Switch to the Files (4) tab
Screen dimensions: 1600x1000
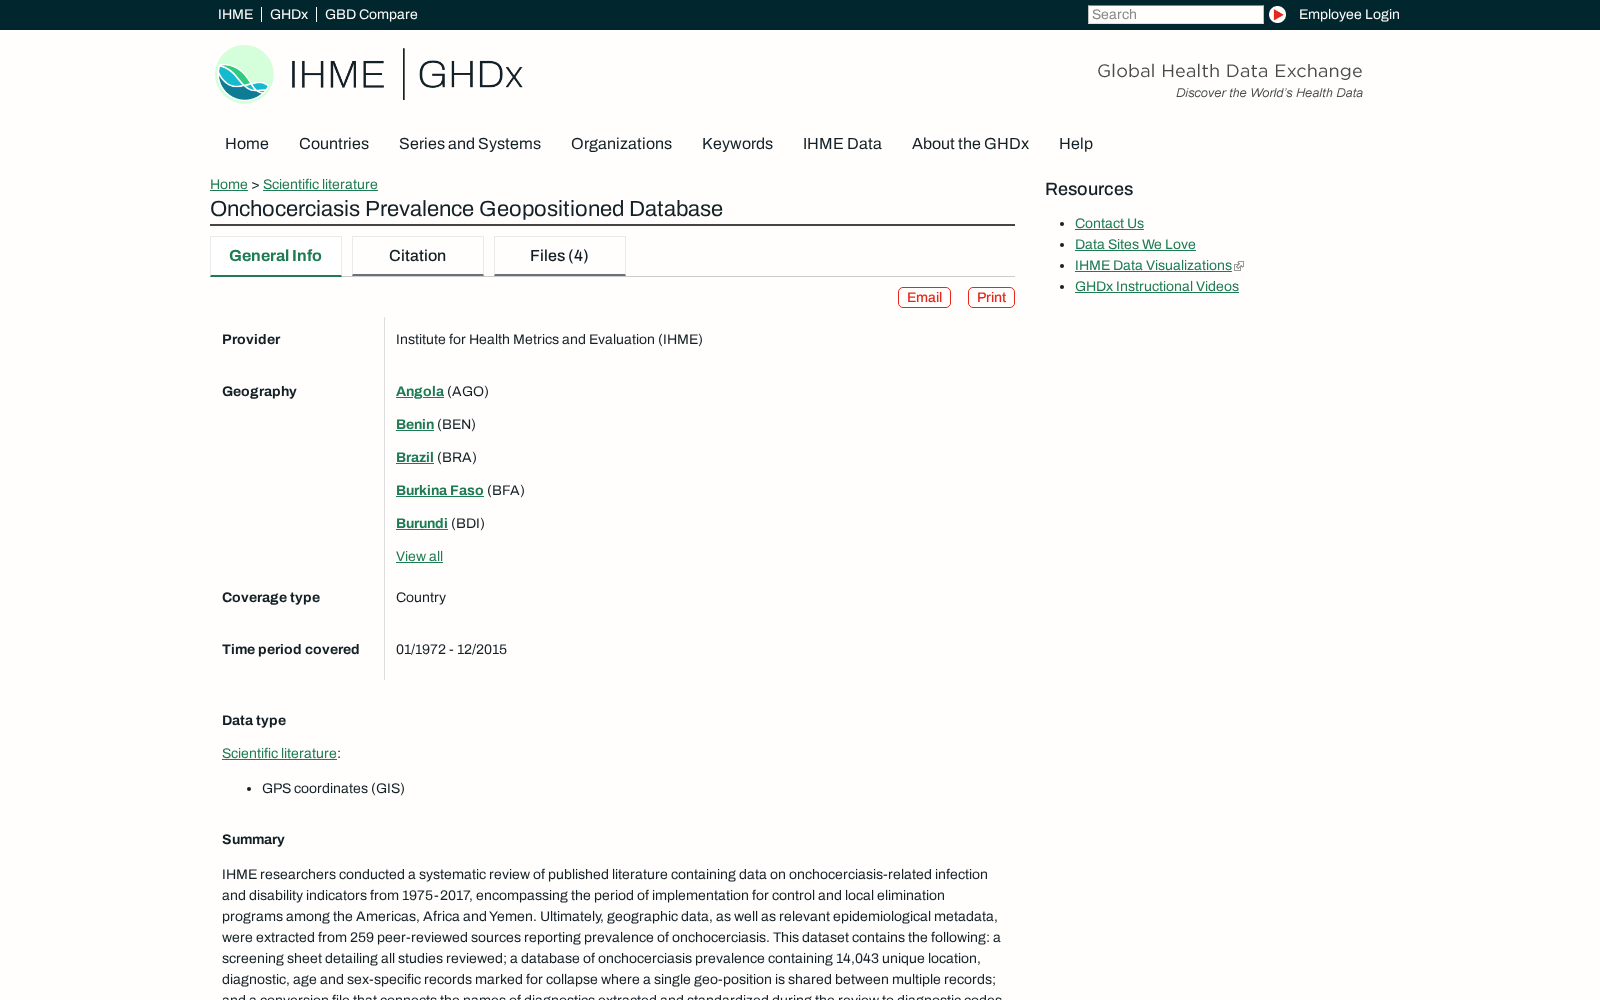560,256
